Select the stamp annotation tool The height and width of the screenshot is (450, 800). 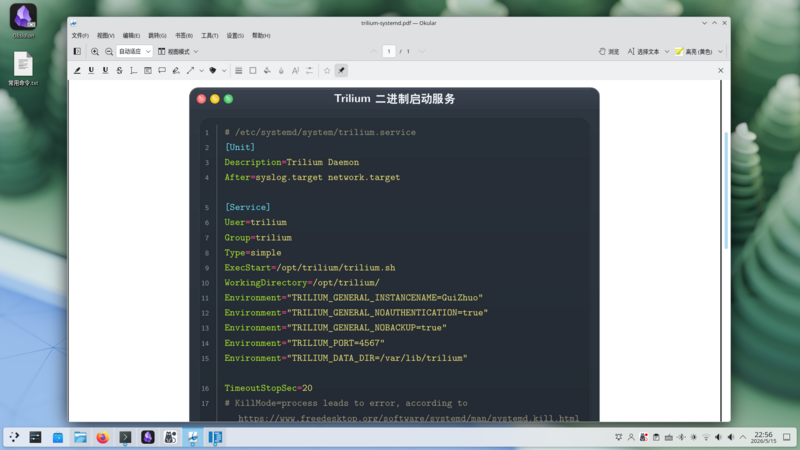click(213, 71)
